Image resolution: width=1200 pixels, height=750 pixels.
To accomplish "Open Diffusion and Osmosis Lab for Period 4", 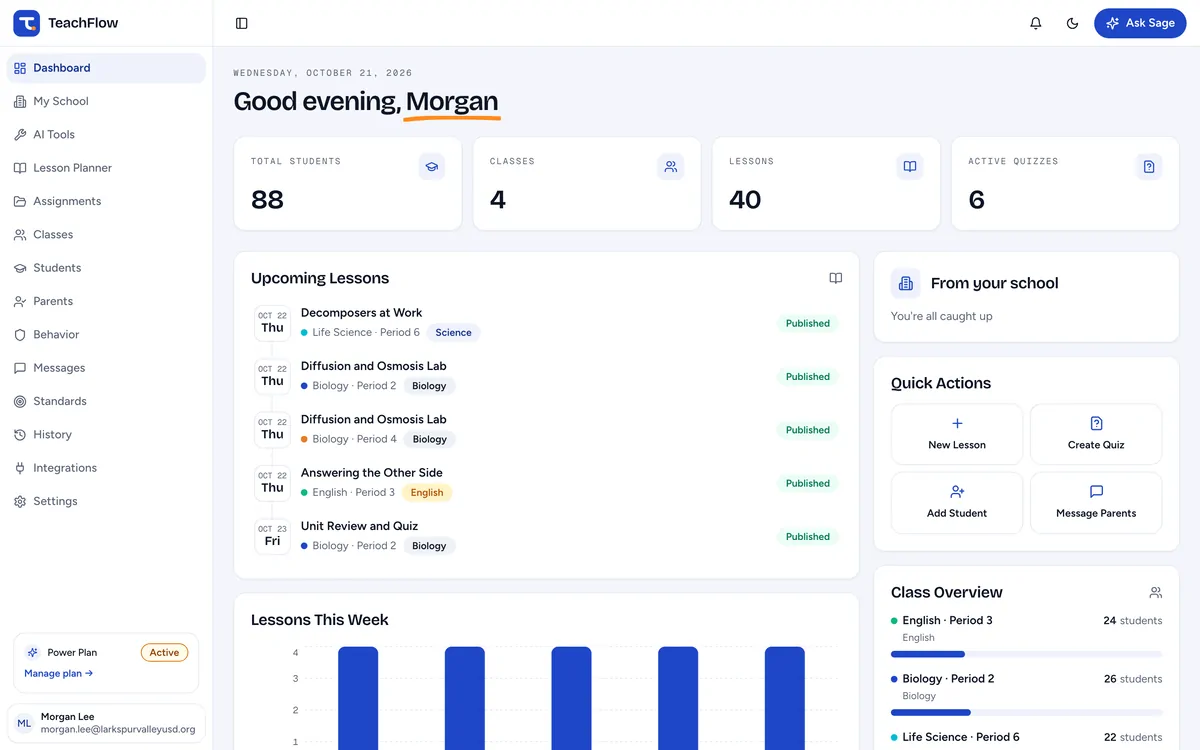I will point(373,419).
